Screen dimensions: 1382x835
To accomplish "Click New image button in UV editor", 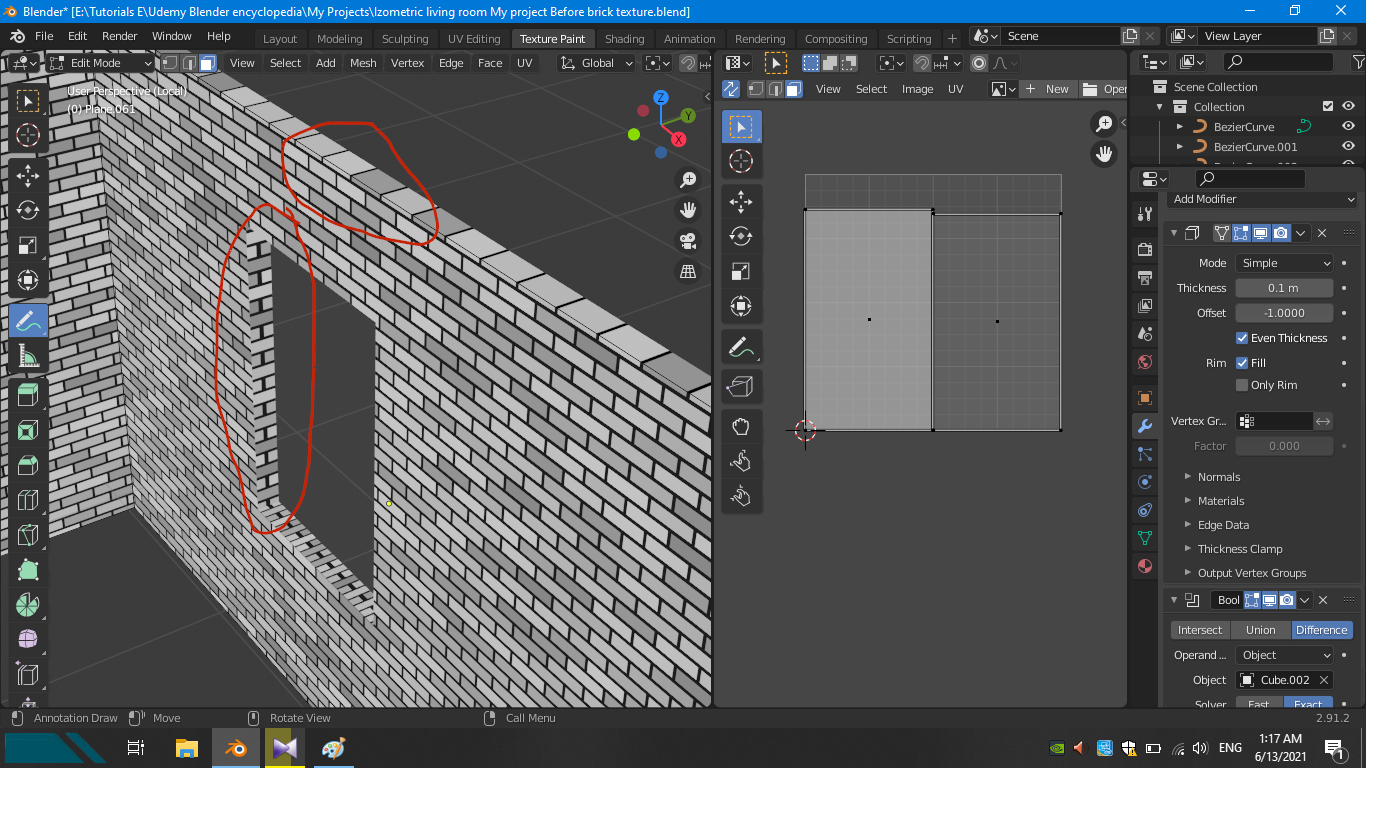I will click(1047, 89).
